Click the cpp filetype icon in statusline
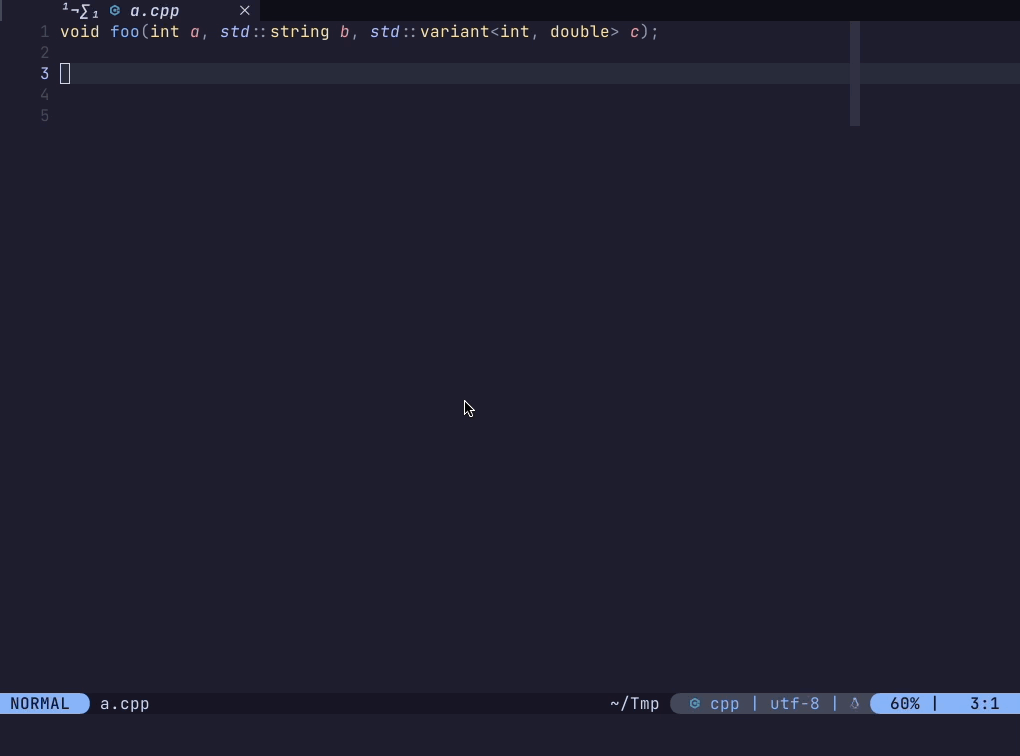Screen dimensions: 1020x756 pyautogui.click(x=695, y=703)
